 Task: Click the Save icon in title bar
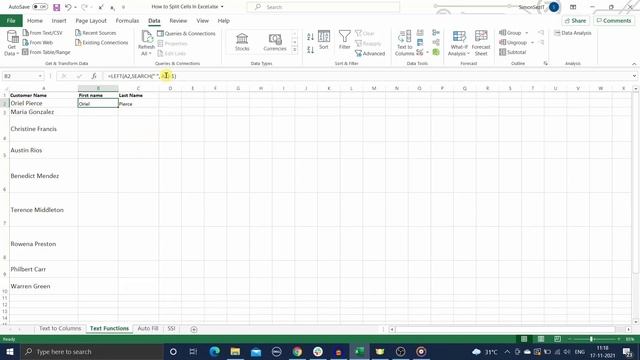point(57,7)
